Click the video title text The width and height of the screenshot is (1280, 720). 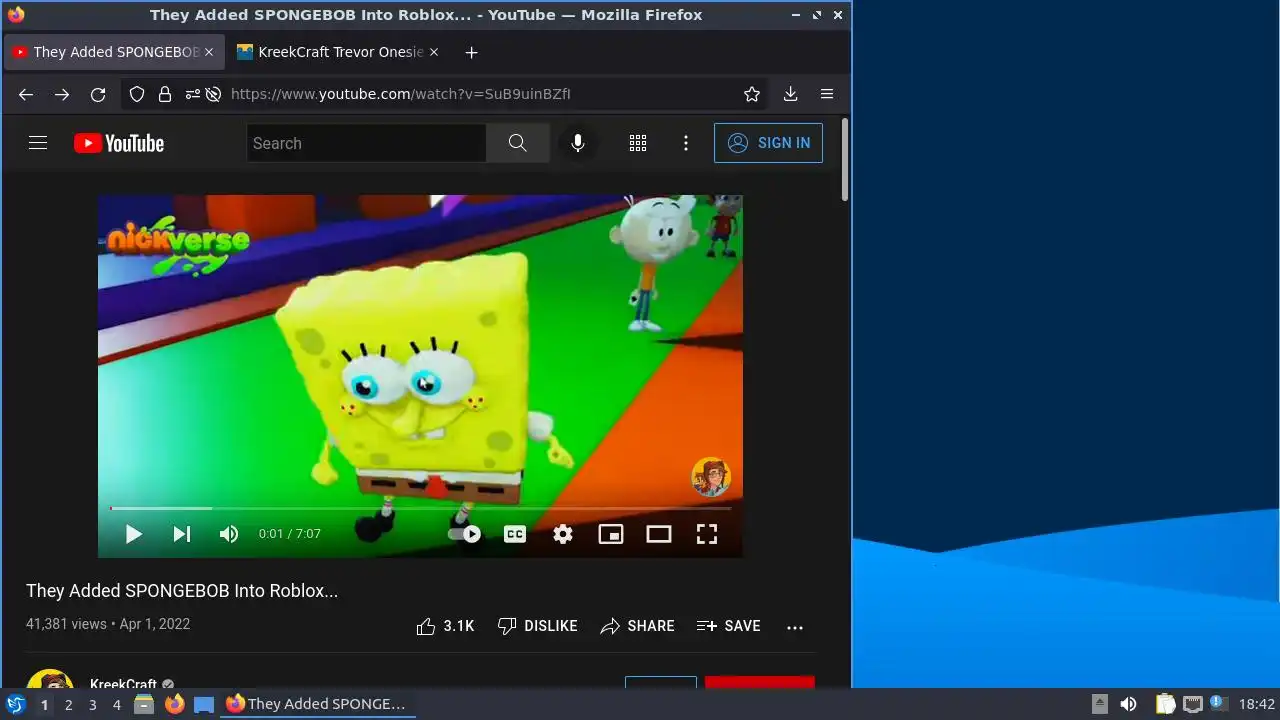pyautogui.click(x=182, y=591)
